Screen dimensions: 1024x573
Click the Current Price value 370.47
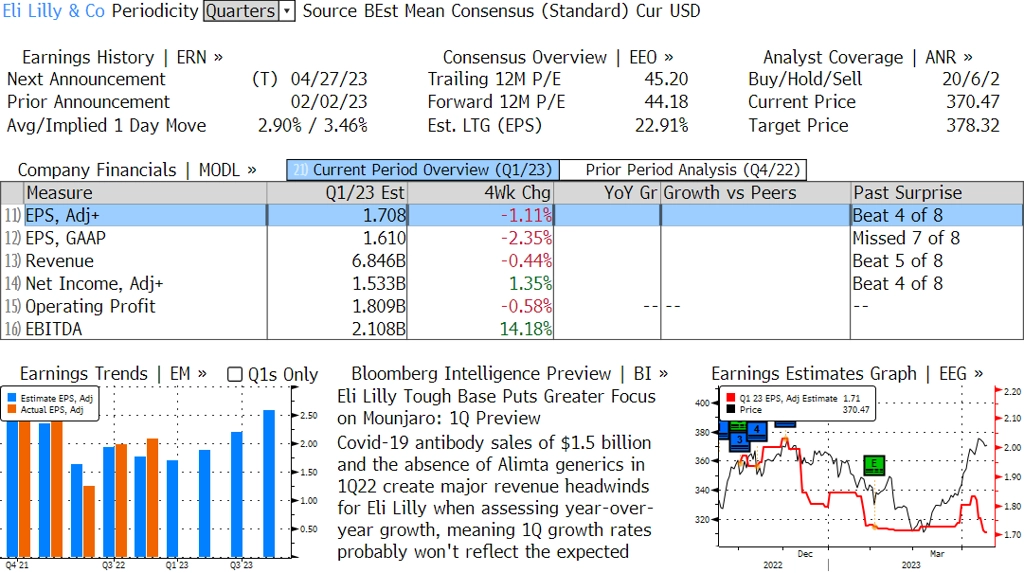pyautogui.click(x=973, y=102)
